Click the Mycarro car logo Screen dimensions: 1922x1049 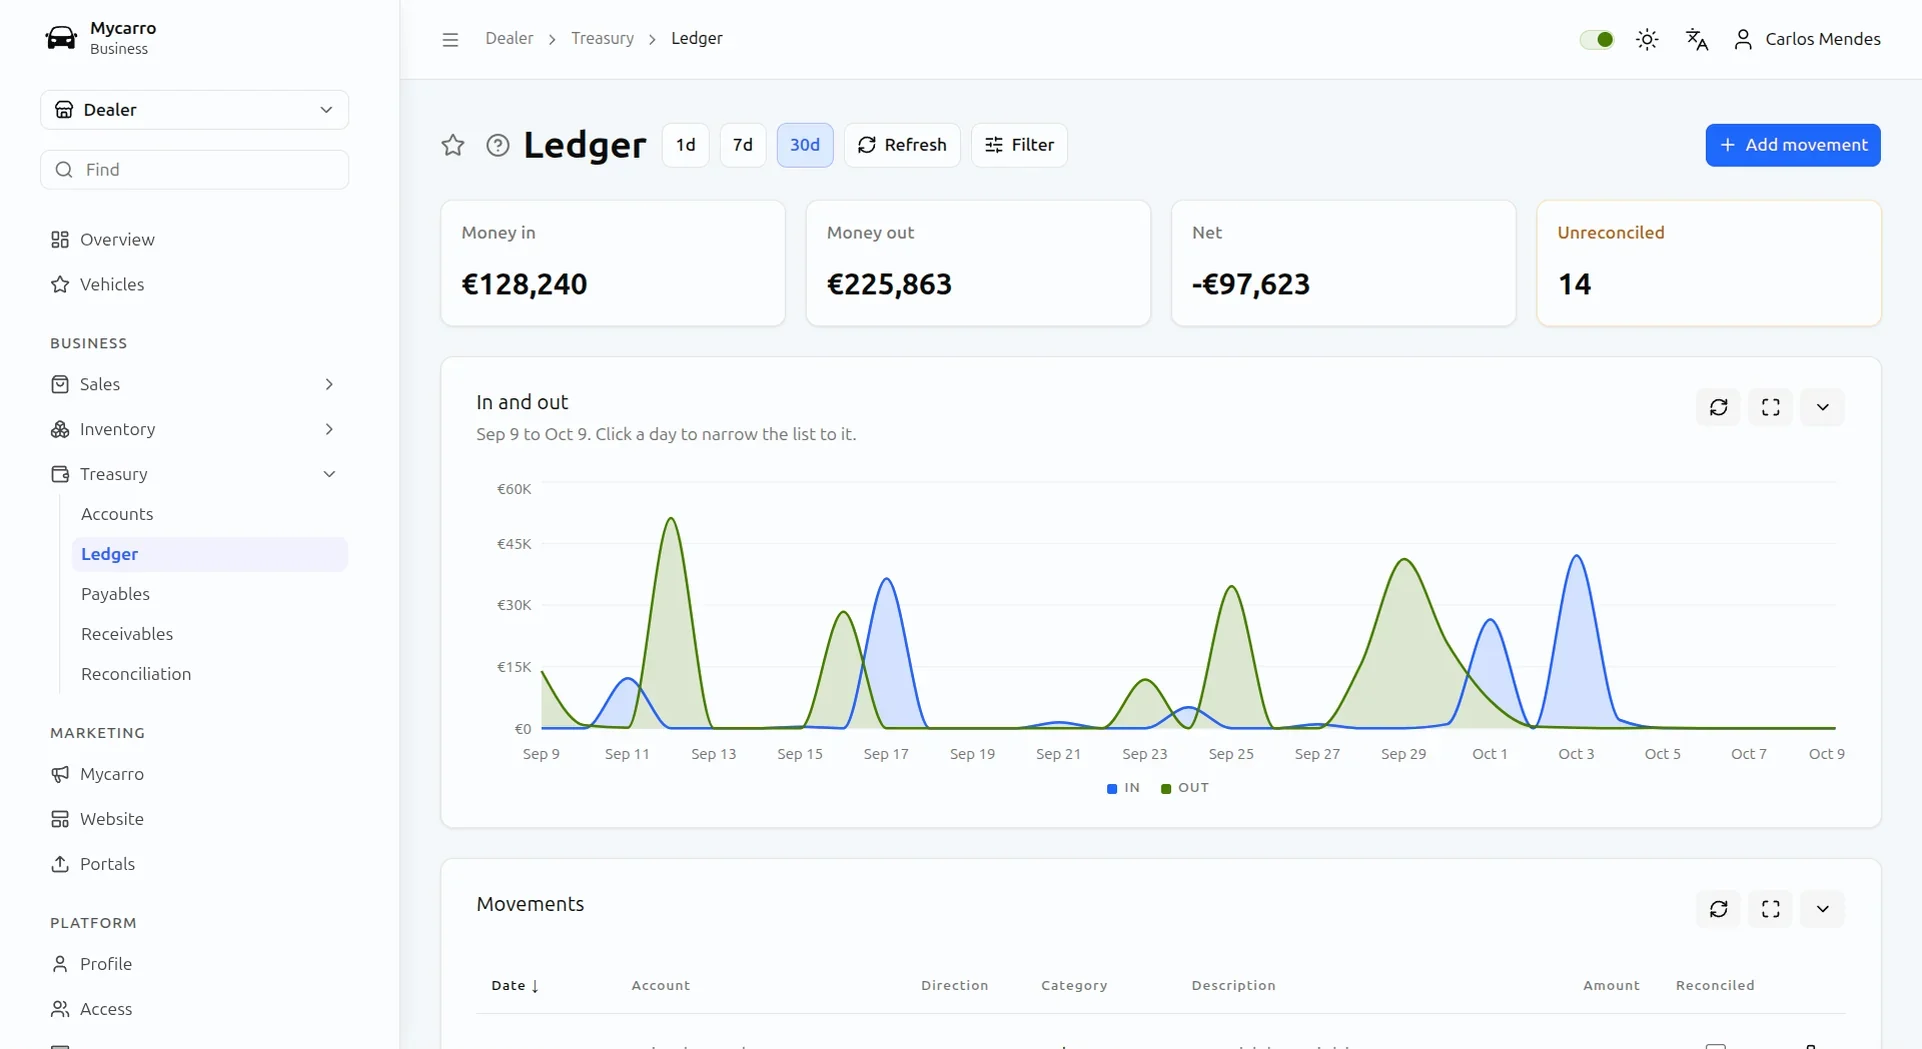coord(61,38)
